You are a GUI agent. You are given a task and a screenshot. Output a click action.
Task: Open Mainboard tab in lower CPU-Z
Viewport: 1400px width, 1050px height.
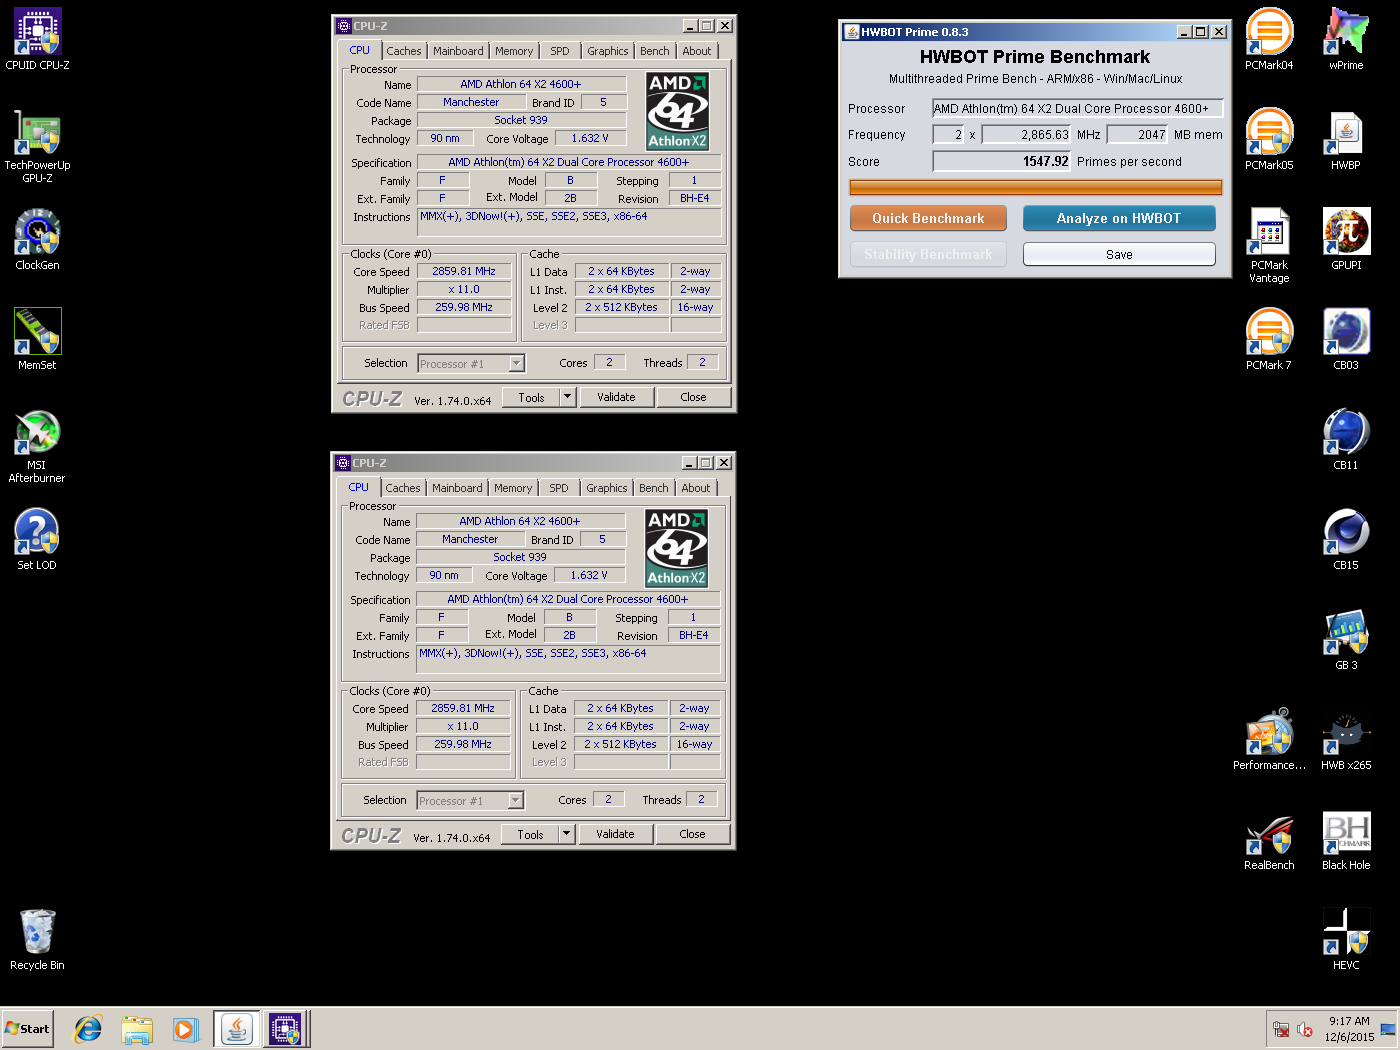click(x=457, y=488)
